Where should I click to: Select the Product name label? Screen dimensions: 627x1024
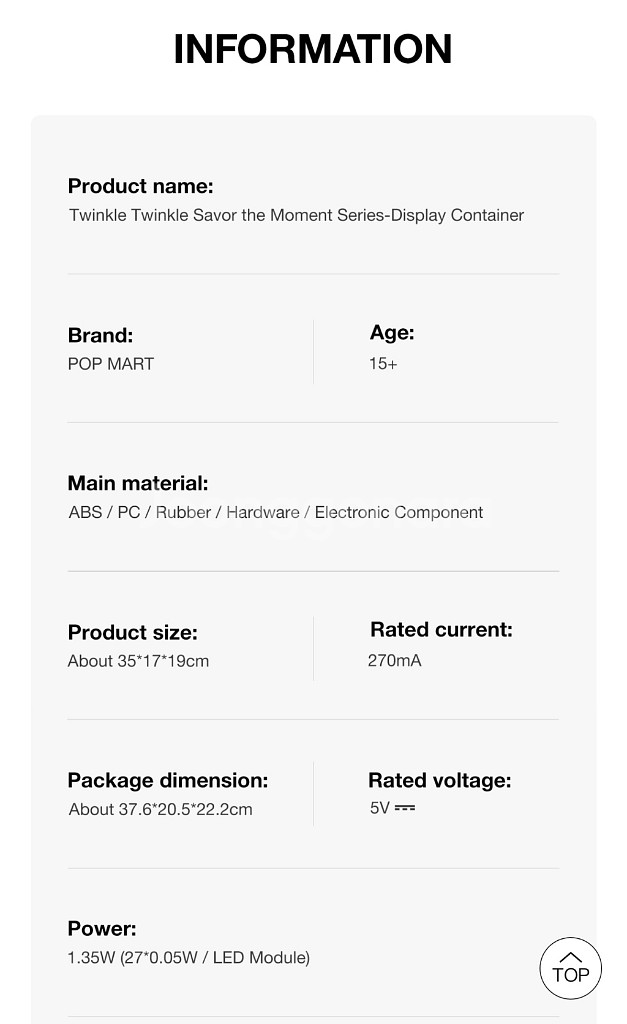tap(140, 186)
